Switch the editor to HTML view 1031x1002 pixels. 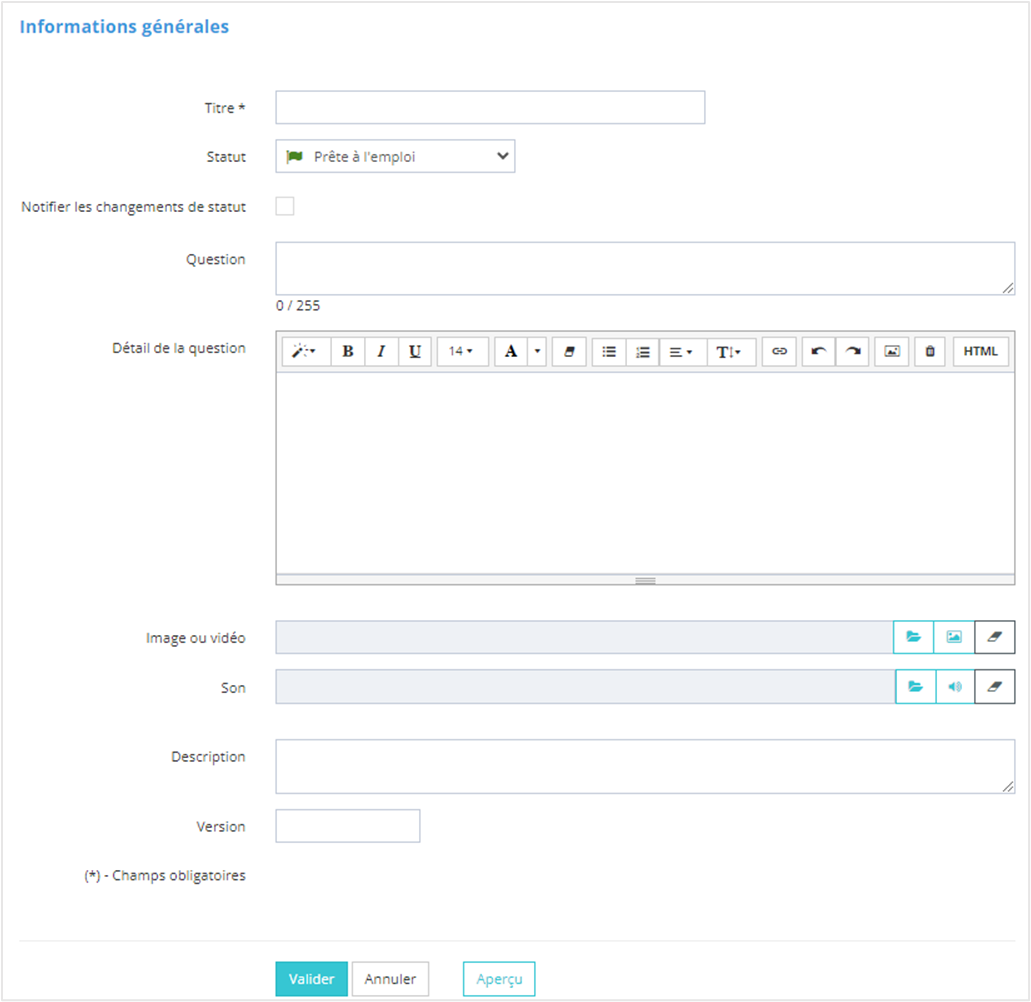980,352
